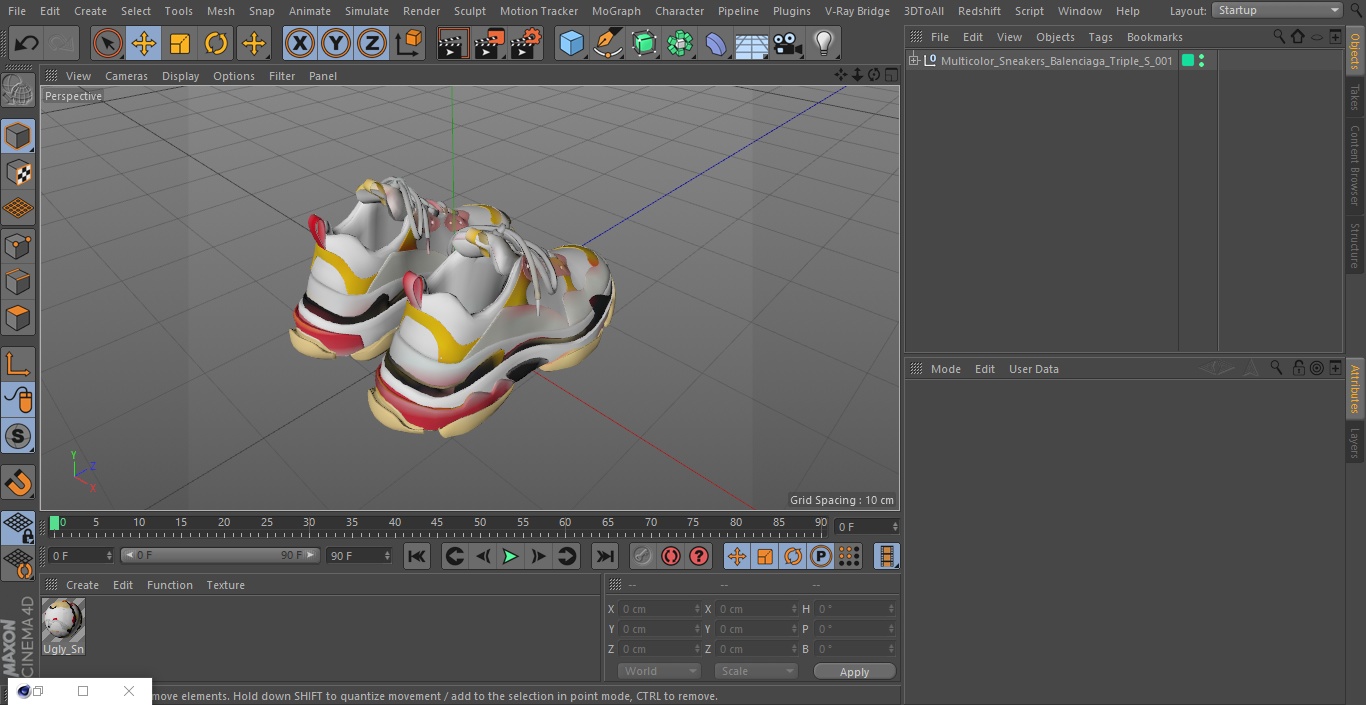Add a deformer object
This screenshot has width=1366, height=705.
(716, 43)
